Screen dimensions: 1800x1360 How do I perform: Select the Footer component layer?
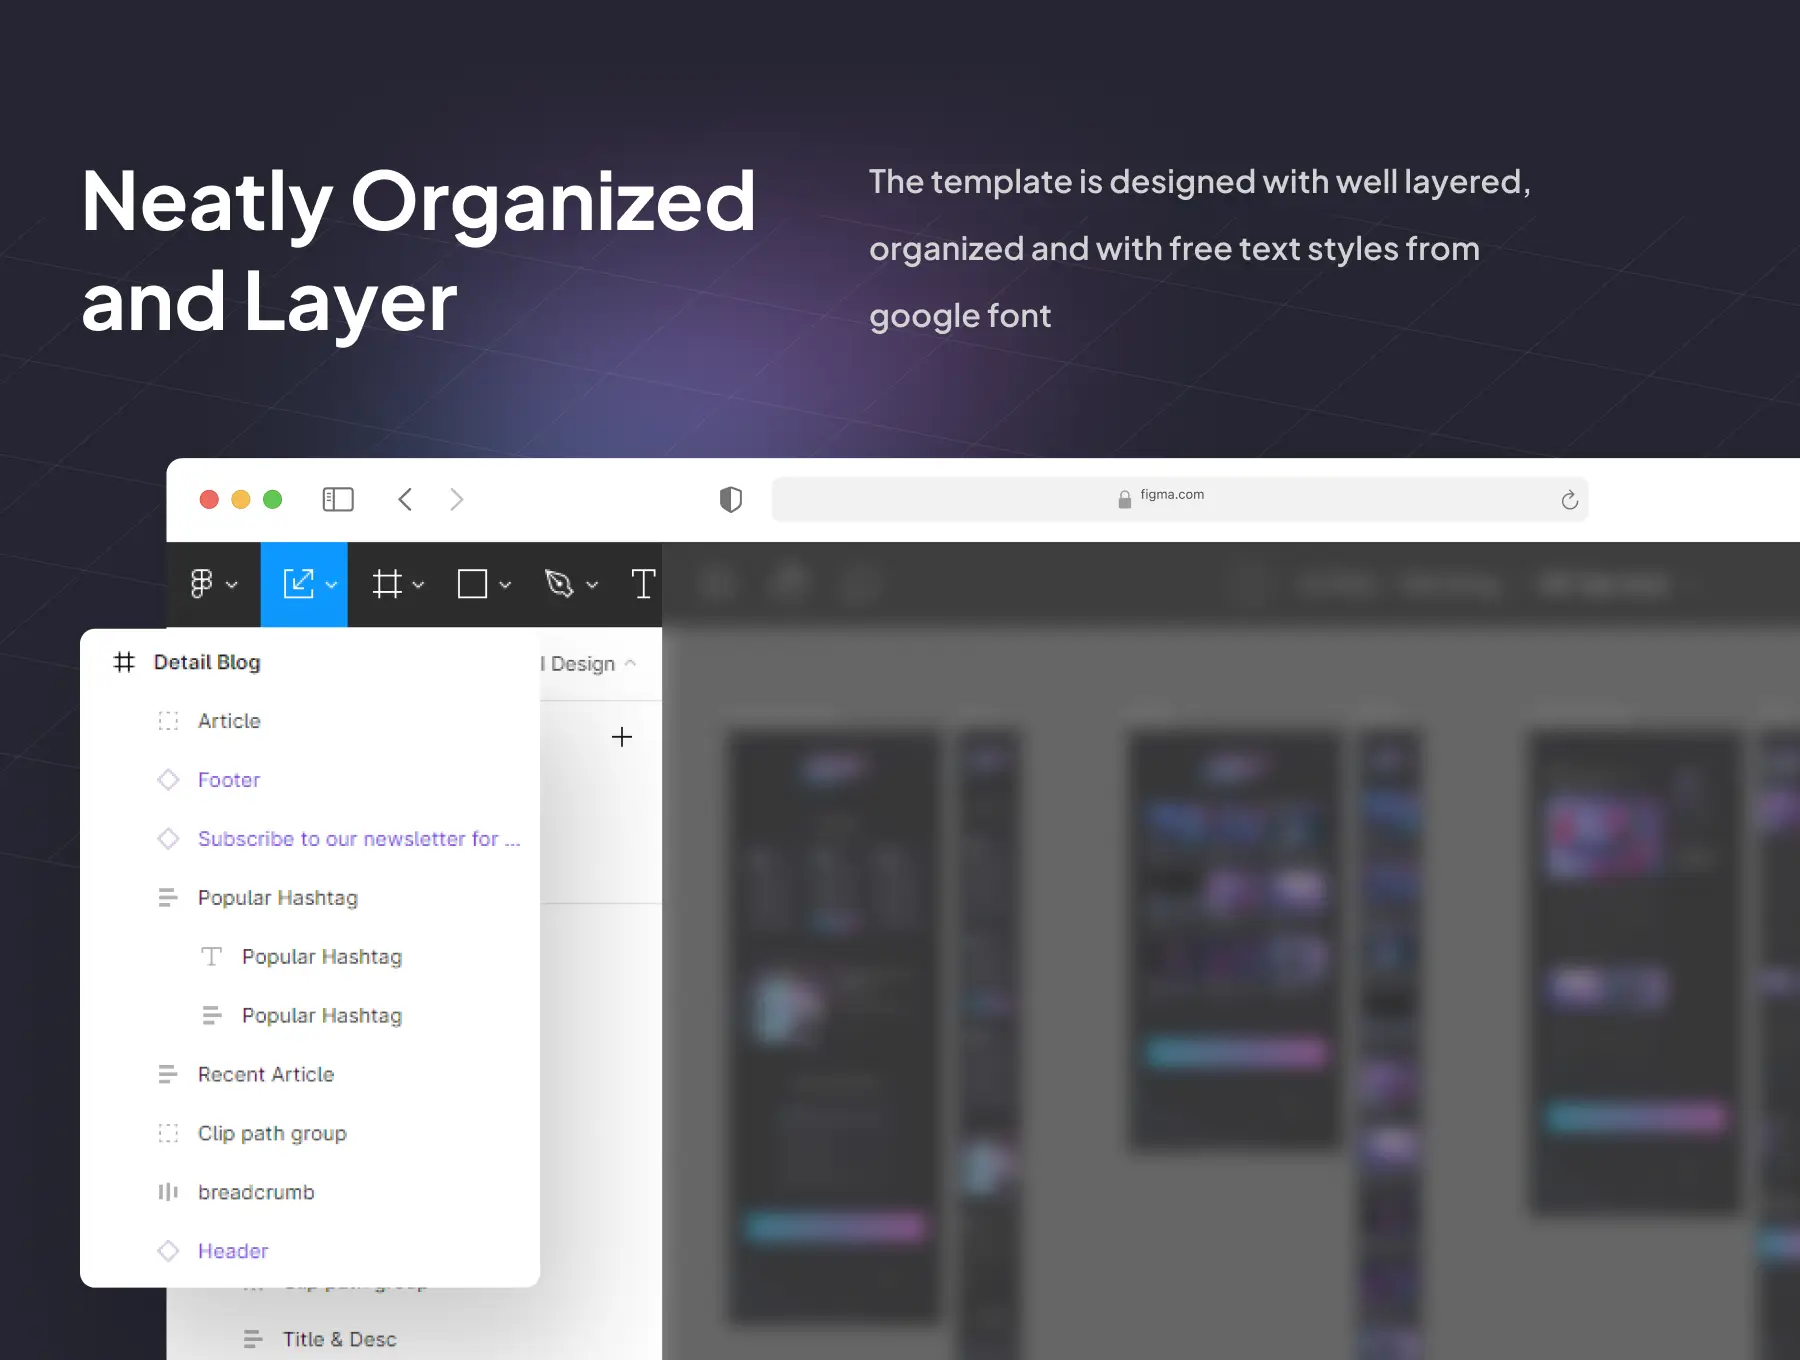229,780
